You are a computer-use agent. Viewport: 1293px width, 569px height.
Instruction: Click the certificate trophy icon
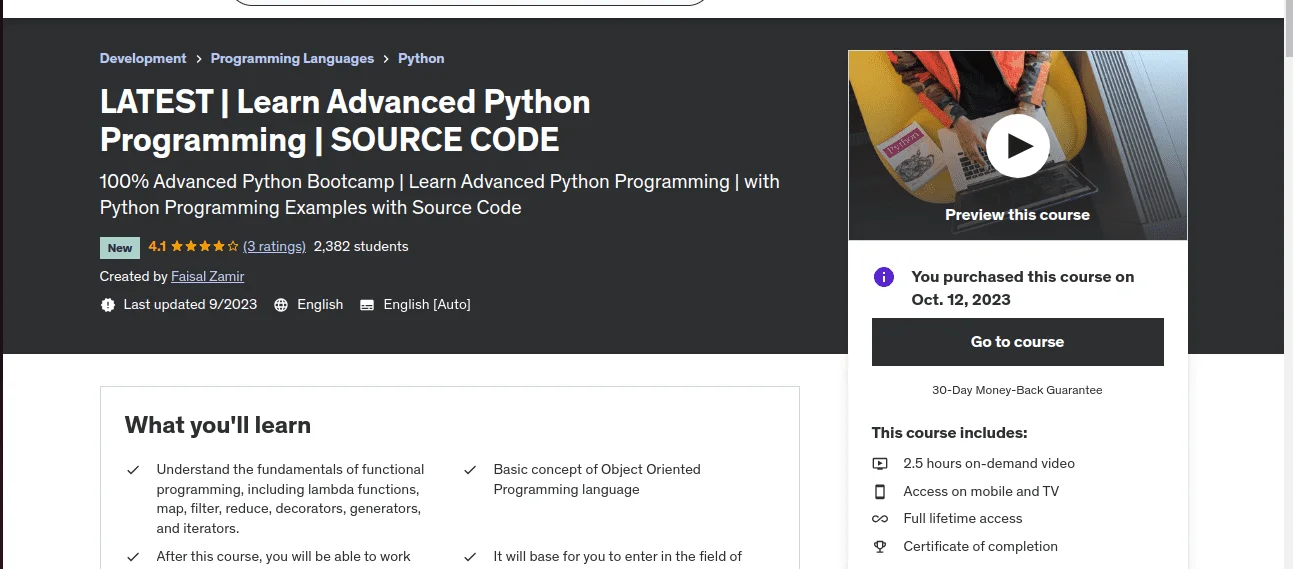880,546
